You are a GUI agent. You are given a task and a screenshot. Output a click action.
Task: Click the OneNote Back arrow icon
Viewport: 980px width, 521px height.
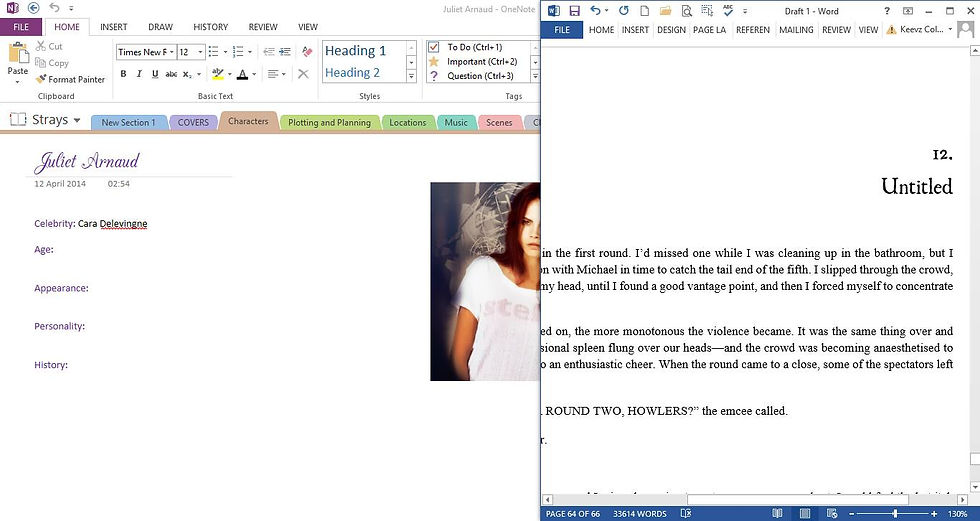click(34, 8)
